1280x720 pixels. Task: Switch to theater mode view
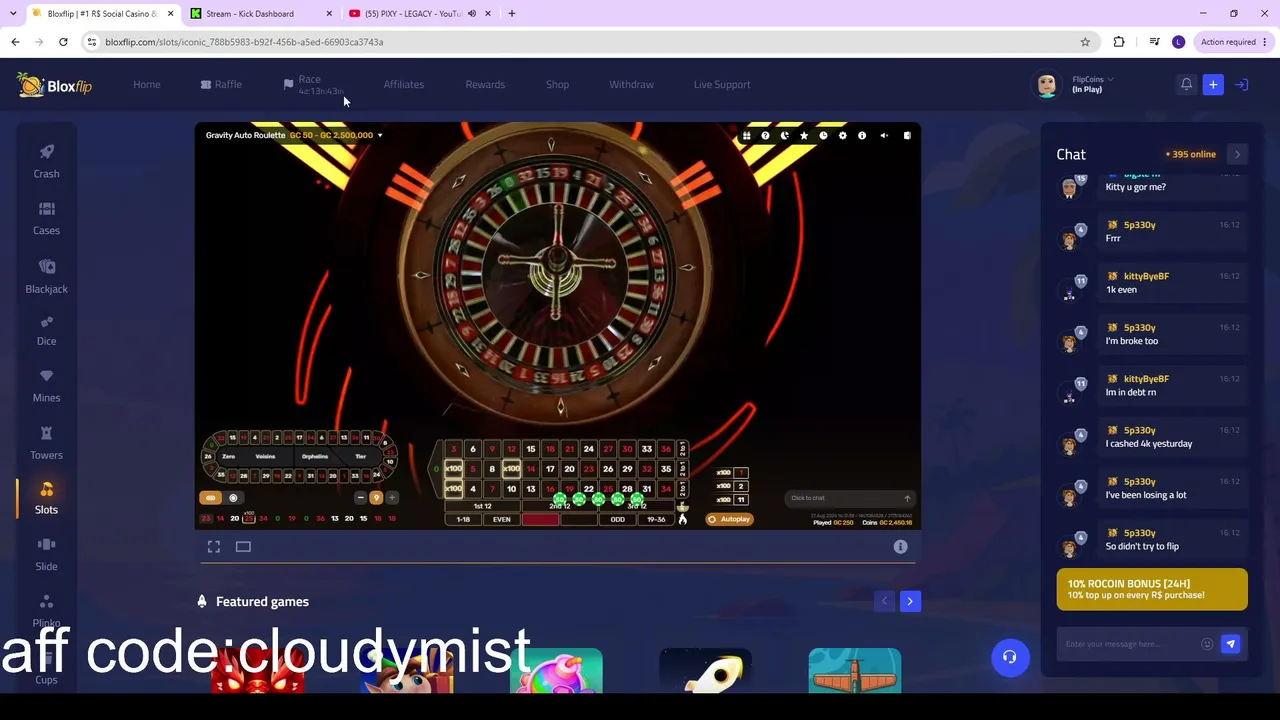243,547
